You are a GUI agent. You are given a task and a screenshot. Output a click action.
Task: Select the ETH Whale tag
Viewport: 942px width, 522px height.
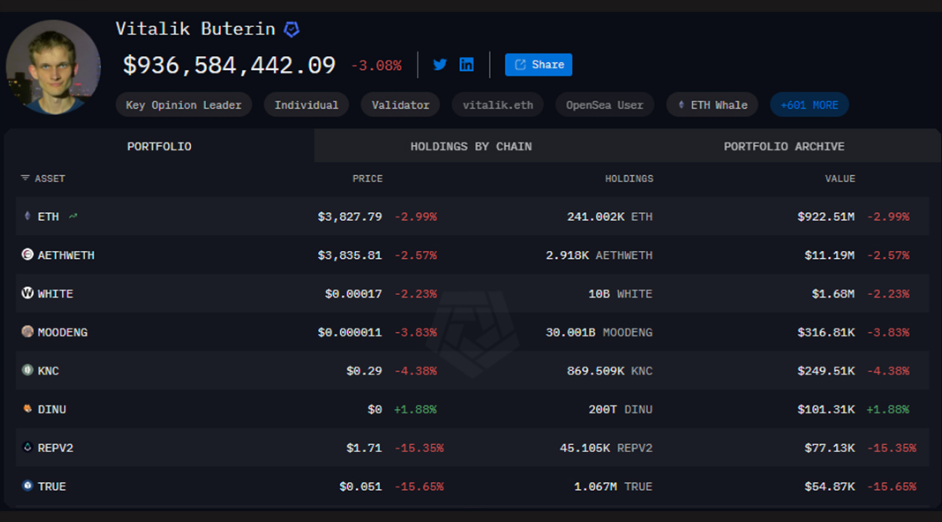(x=713, y=105)
